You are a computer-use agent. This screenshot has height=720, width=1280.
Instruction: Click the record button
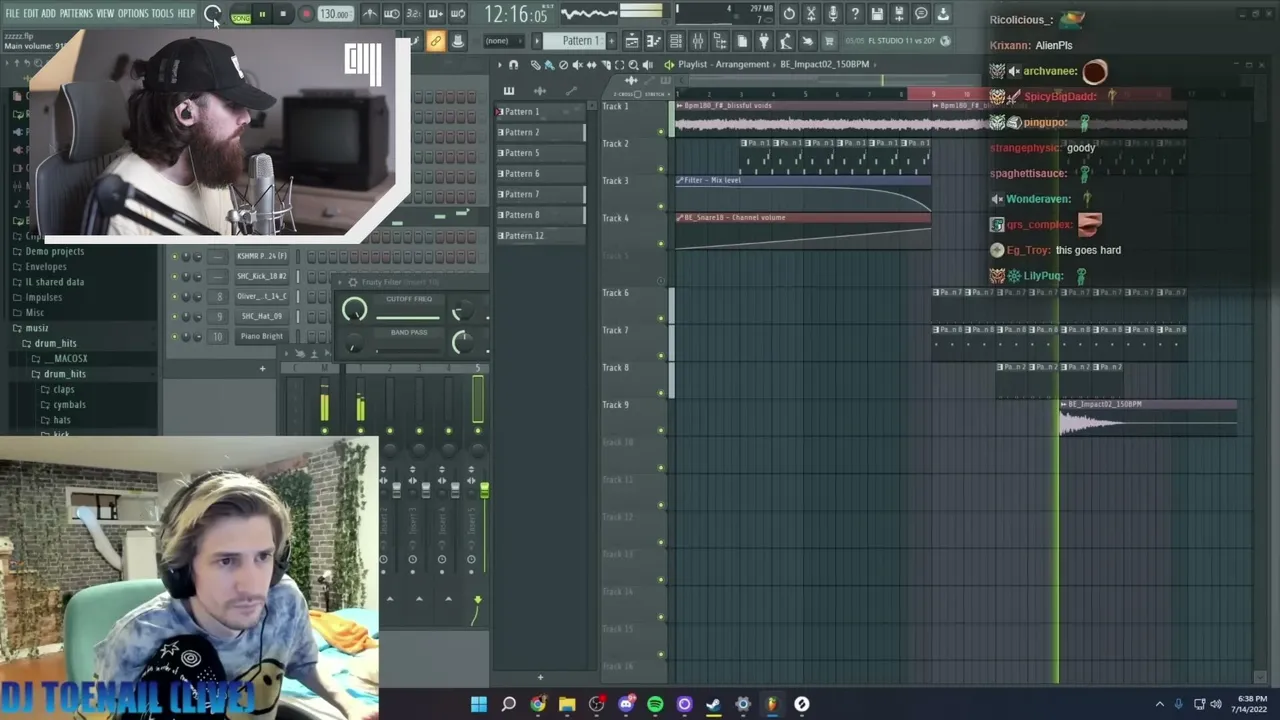(306, 14)
